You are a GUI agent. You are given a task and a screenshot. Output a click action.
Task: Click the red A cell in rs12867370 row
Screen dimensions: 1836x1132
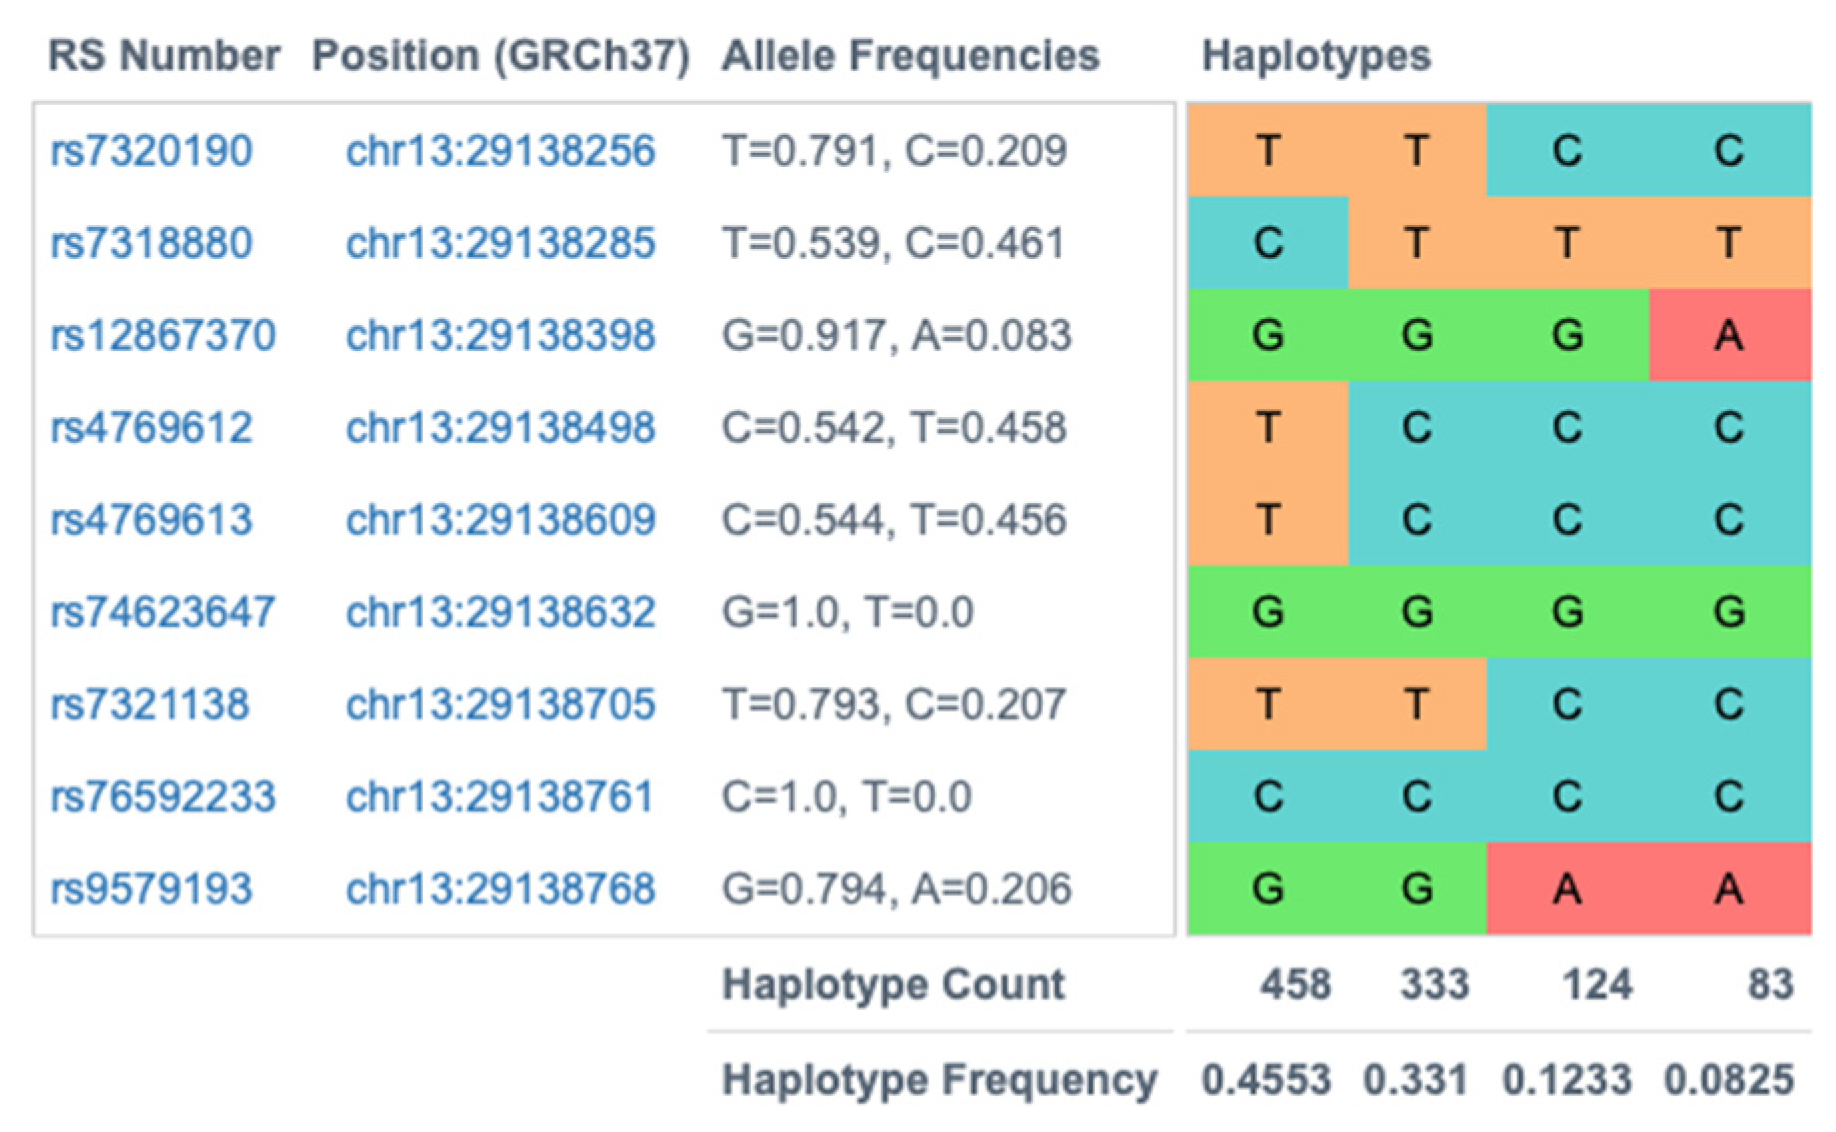(x=1730, y=335)
